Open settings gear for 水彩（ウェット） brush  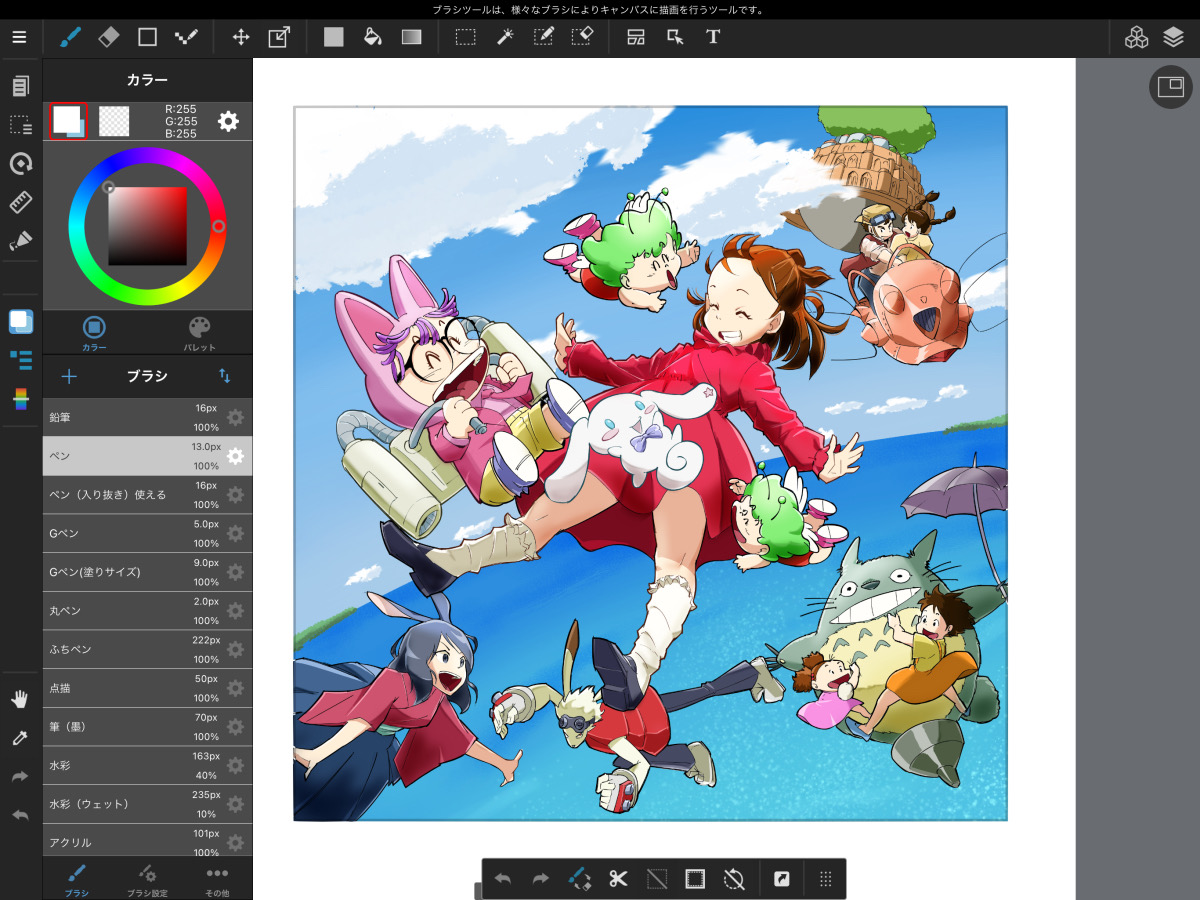coord(235,804)
